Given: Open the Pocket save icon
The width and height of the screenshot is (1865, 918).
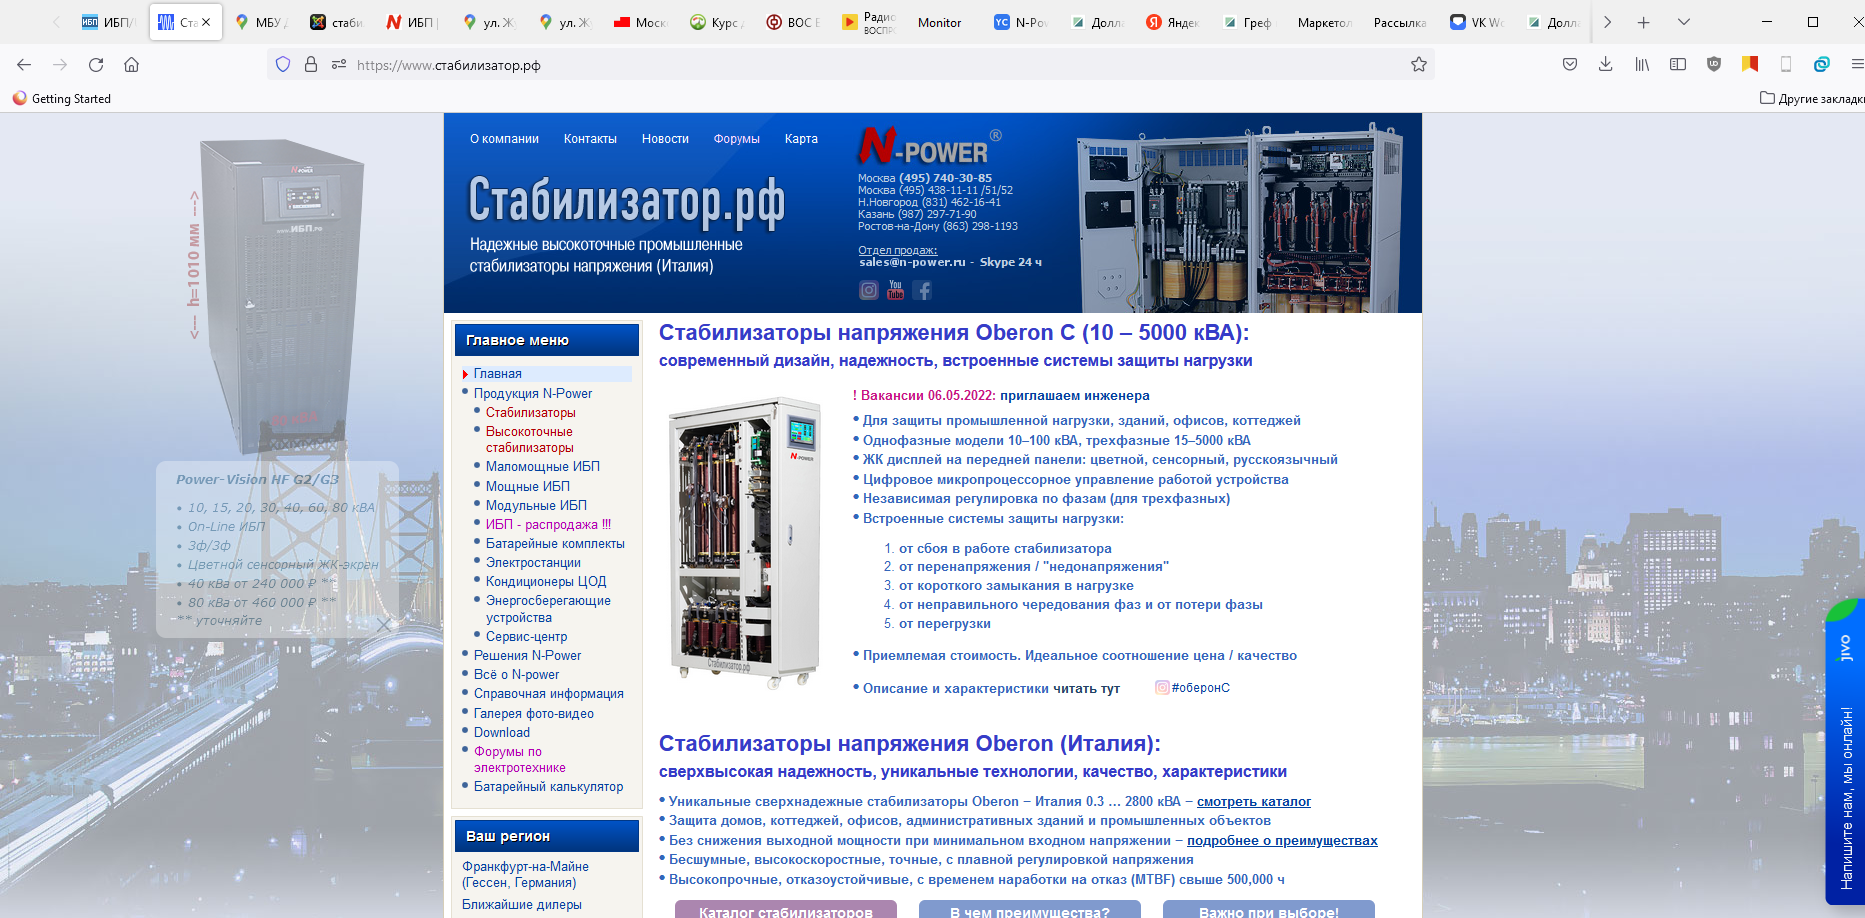Looking at the screenshot, I should point(1570,65).
